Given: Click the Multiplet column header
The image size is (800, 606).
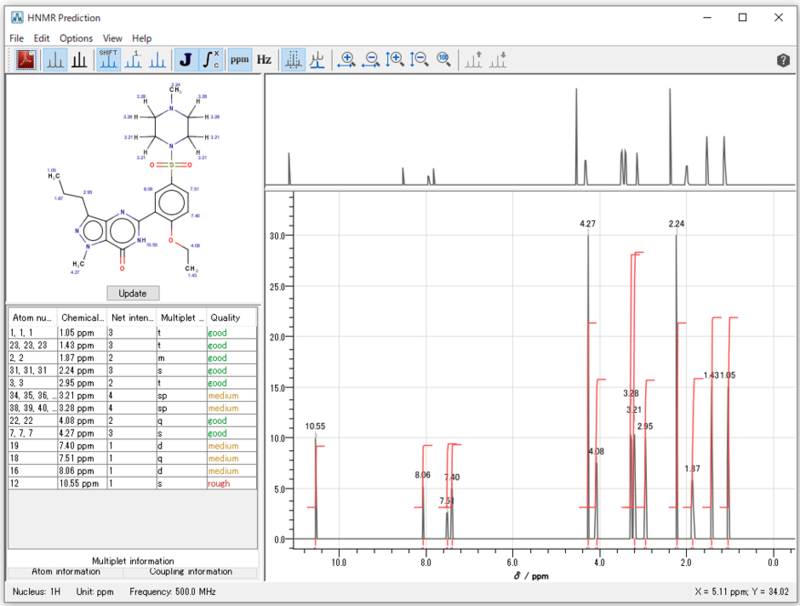Looking at the screenshot, I should [x=182, y=317].
